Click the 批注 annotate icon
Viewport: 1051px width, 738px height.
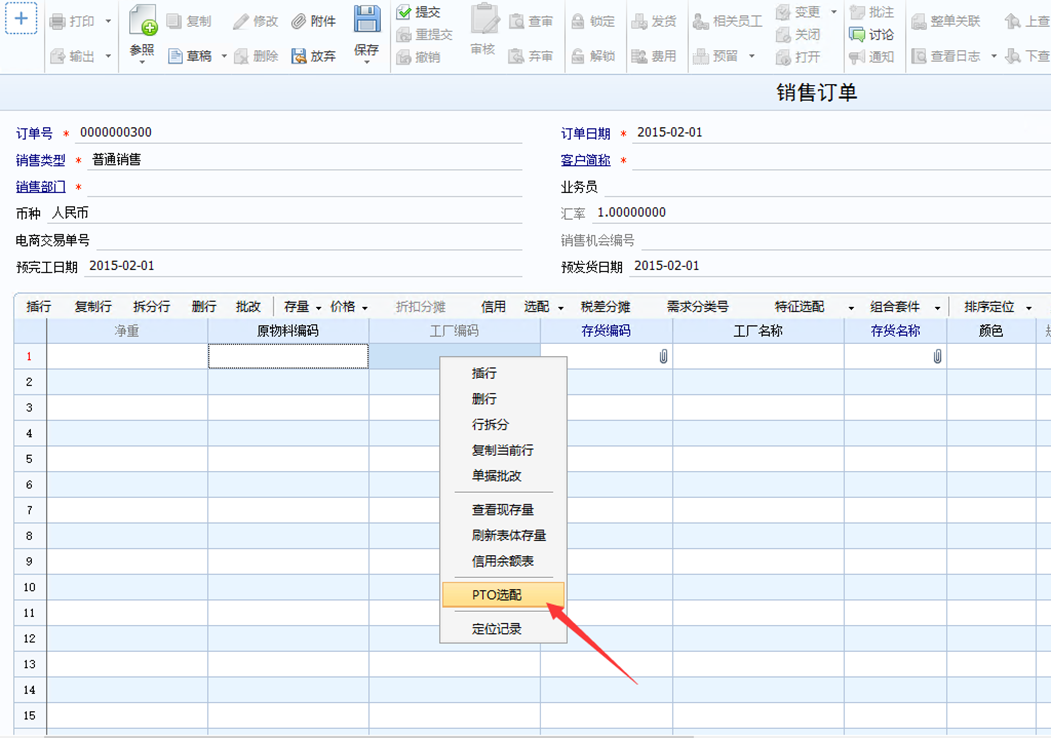click(857, 12)
